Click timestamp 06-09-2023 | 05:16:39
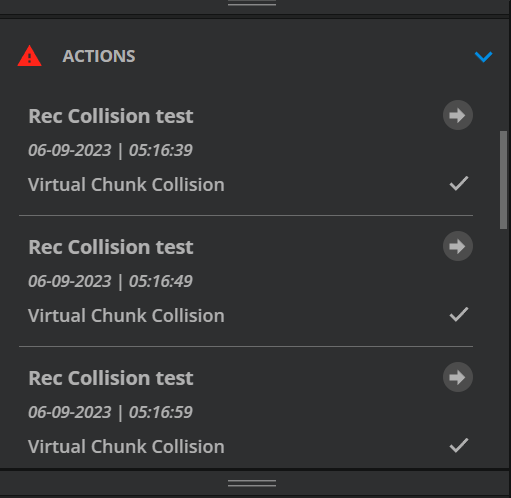 click(110, 150)
